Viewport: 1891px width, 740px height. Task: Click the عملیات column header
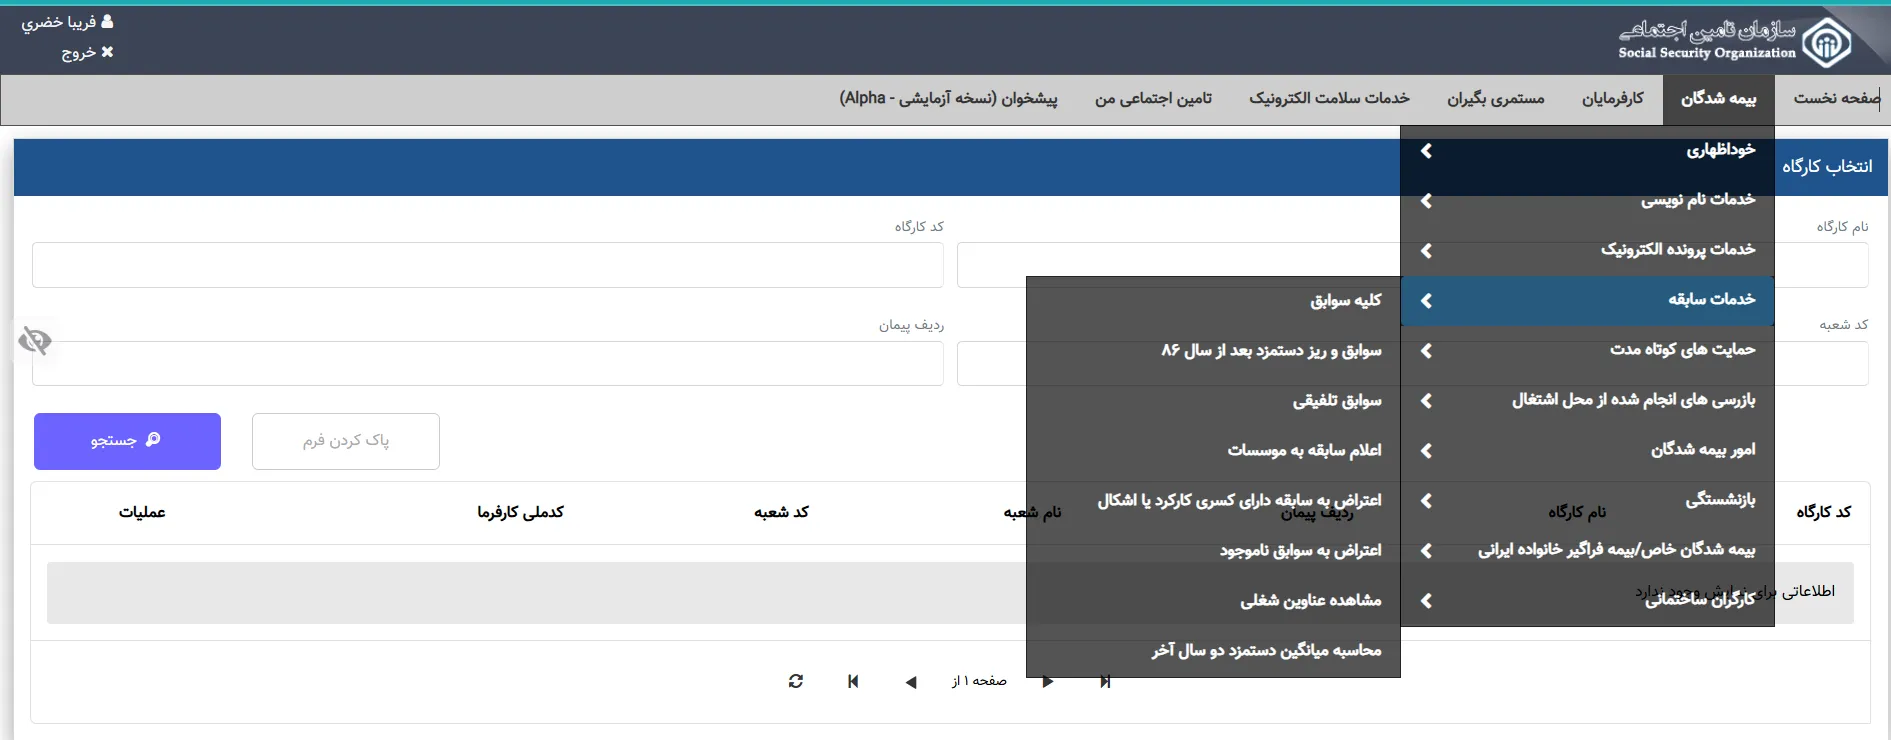(142, 512)
